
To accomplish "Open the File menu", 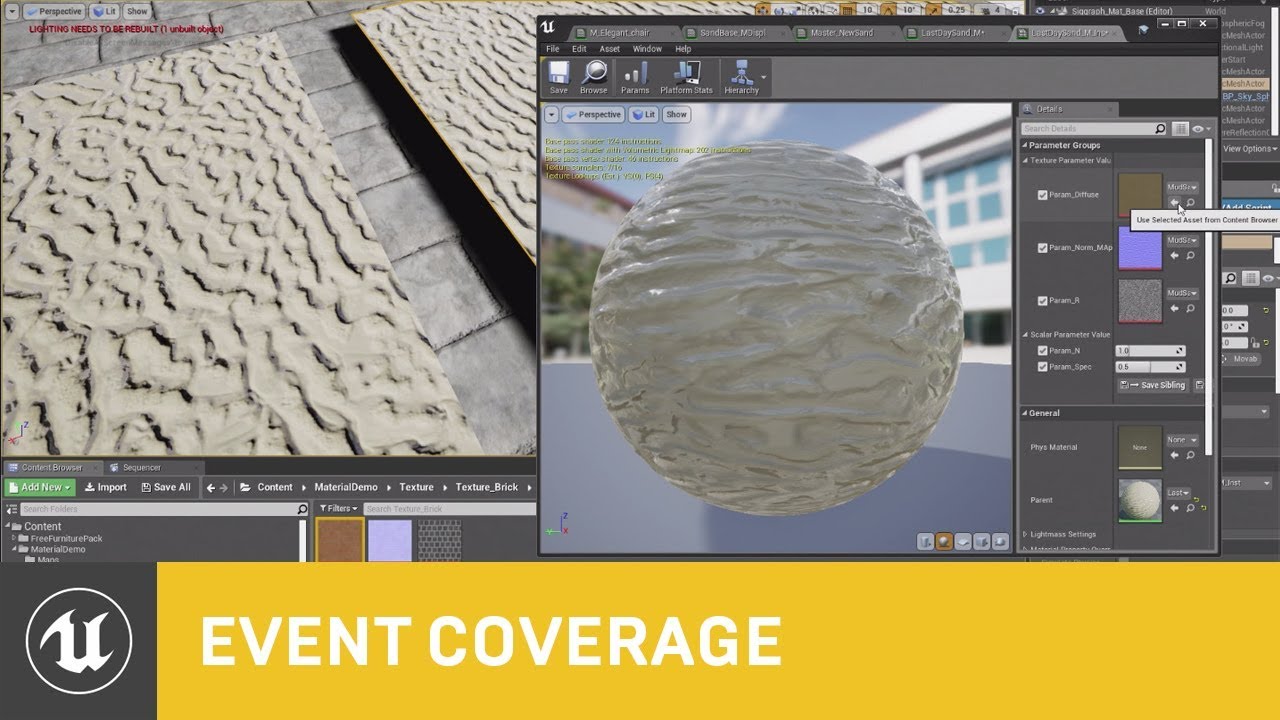I will pos(552,49).
